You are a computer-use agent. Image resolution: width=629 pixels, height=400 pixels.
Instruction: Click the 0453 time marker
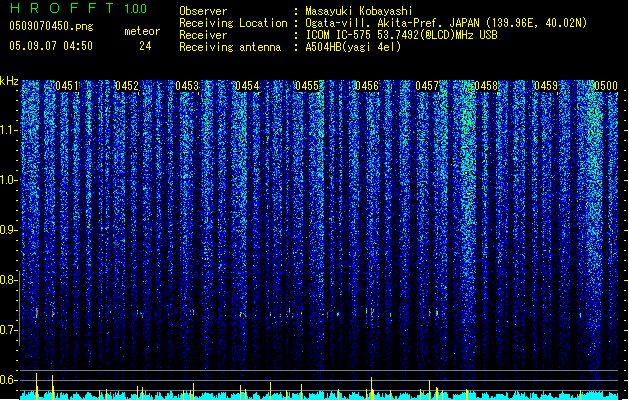point(187,86)
